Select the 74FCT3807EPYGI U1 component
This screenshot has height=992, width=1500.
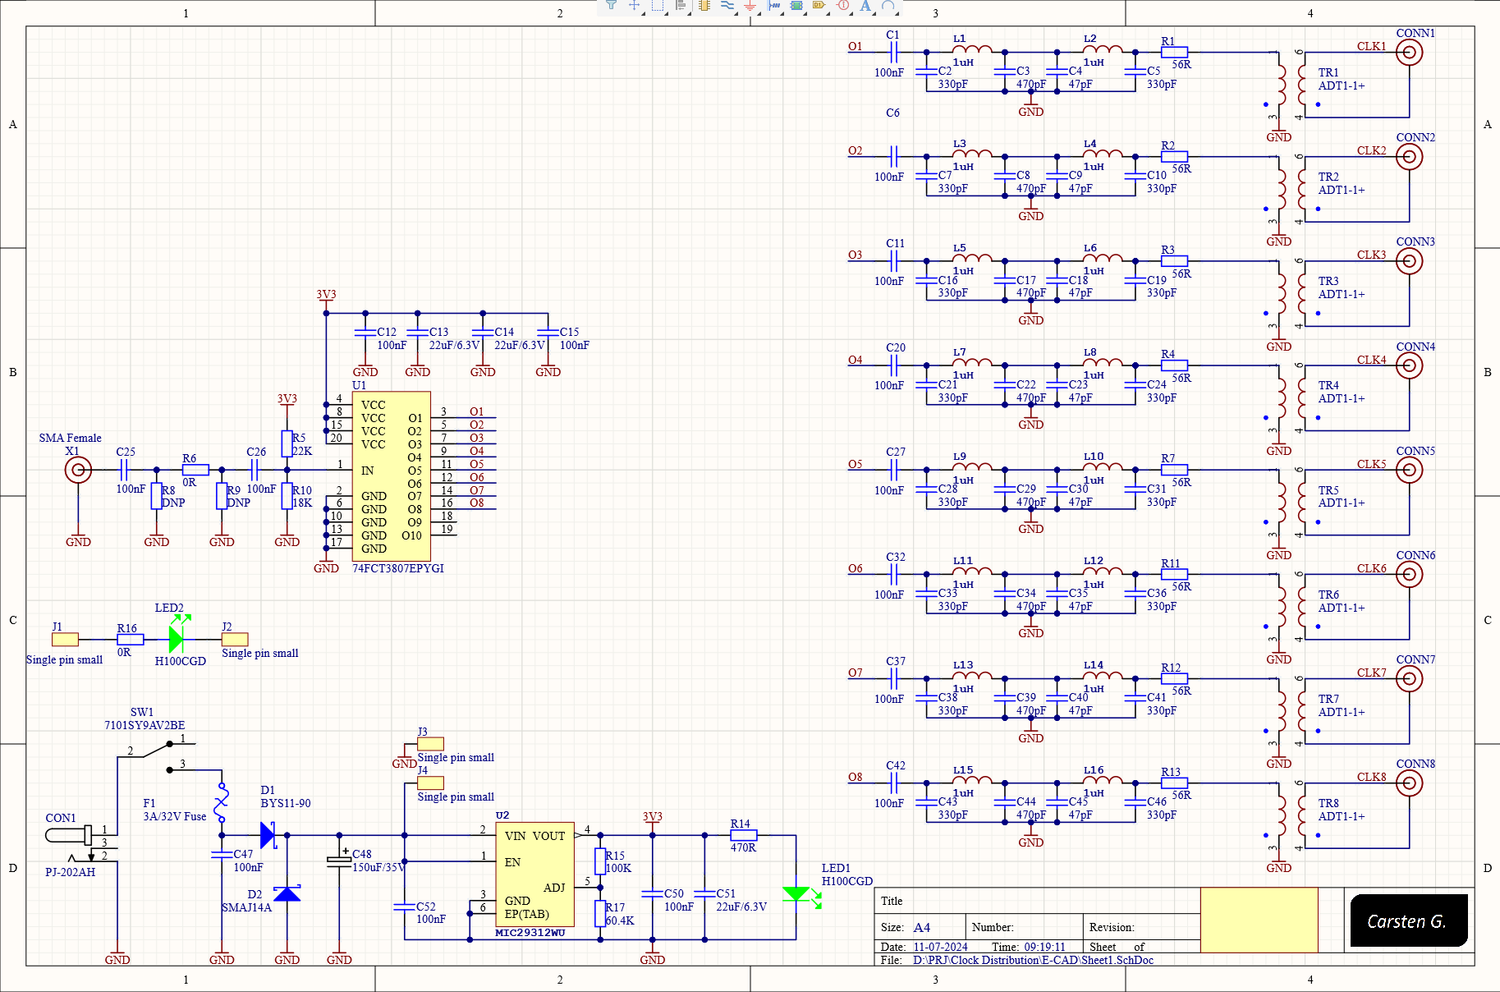point(391,476)
